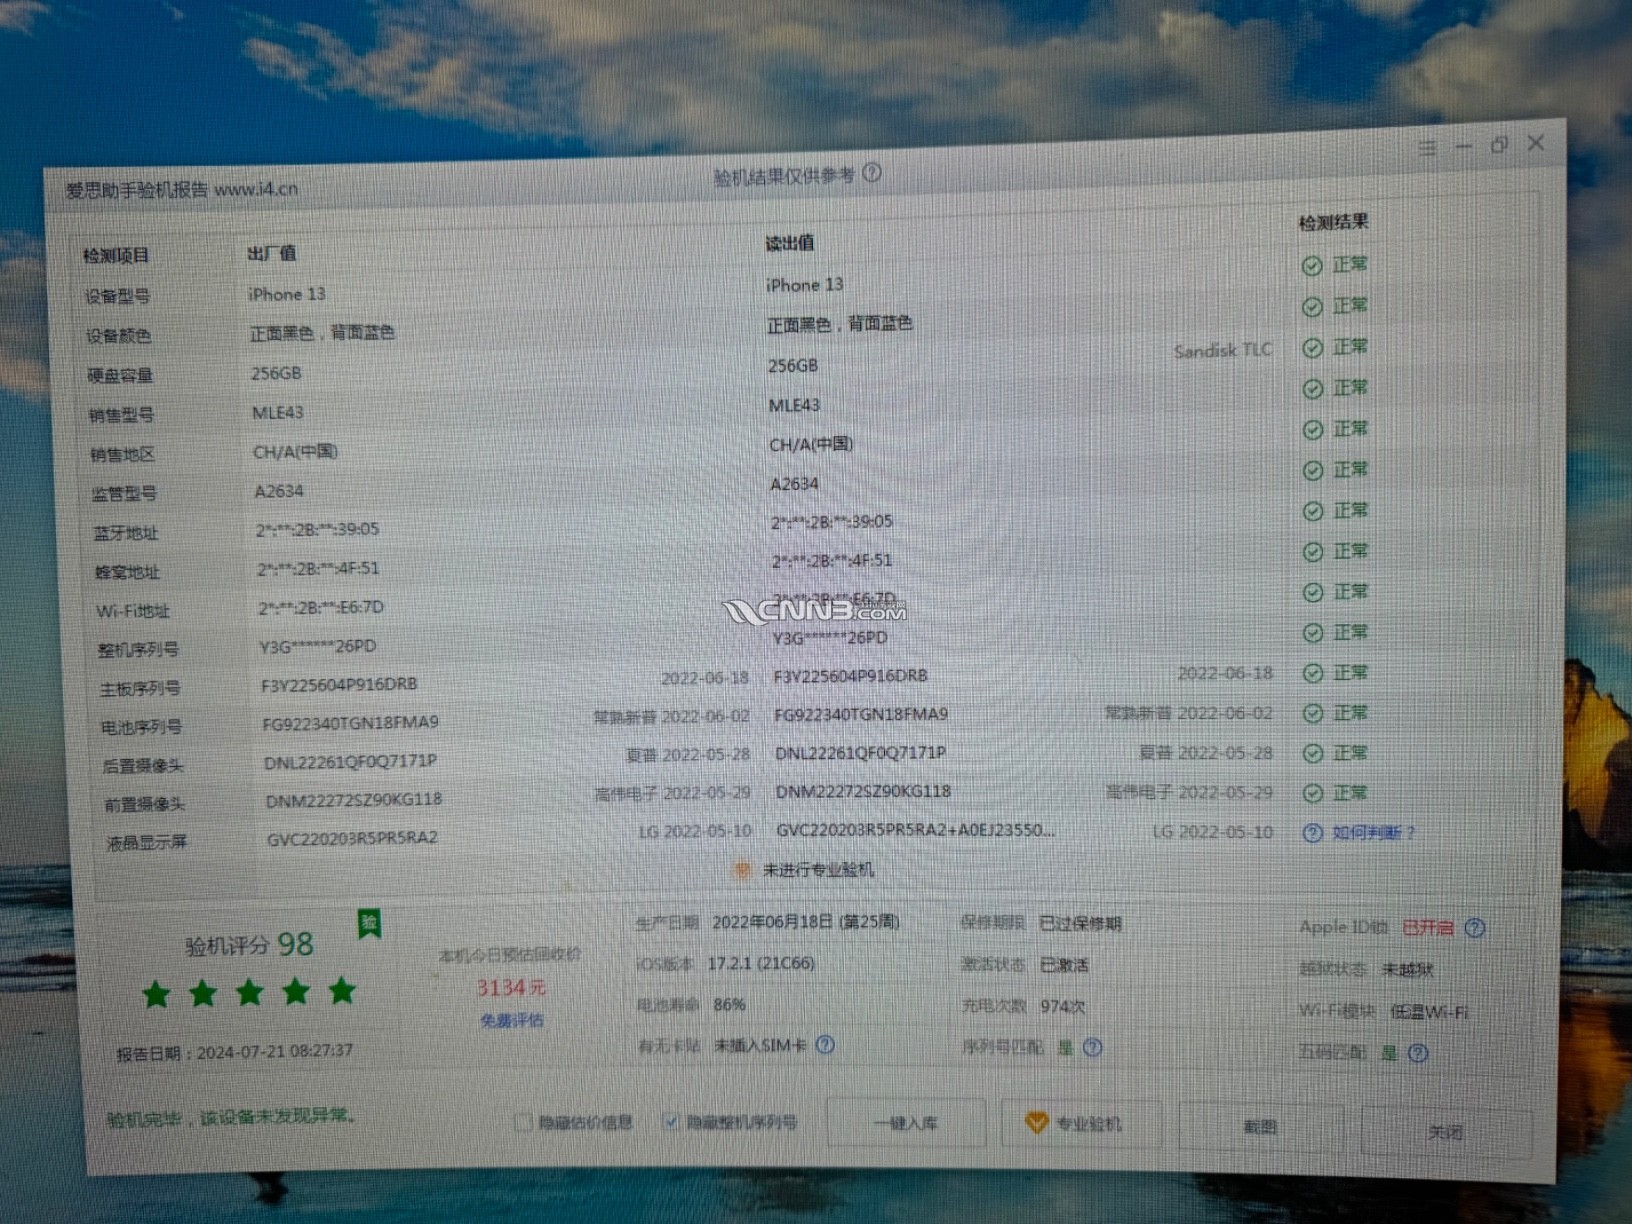Viewport: 1632px width, 1224px height.
Task: Click green check icon in 设备颜色 row
Action: click(1312, 307)
